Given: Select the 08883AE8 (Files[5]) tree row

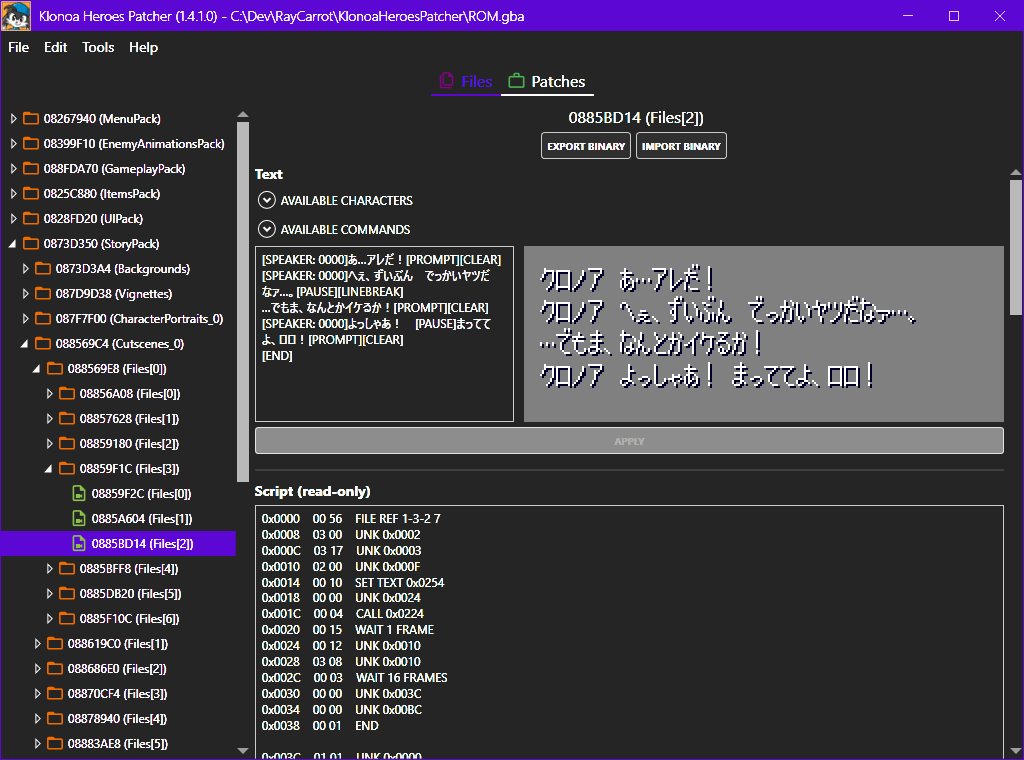Looking at the screenshot, I should coord(118,743).
